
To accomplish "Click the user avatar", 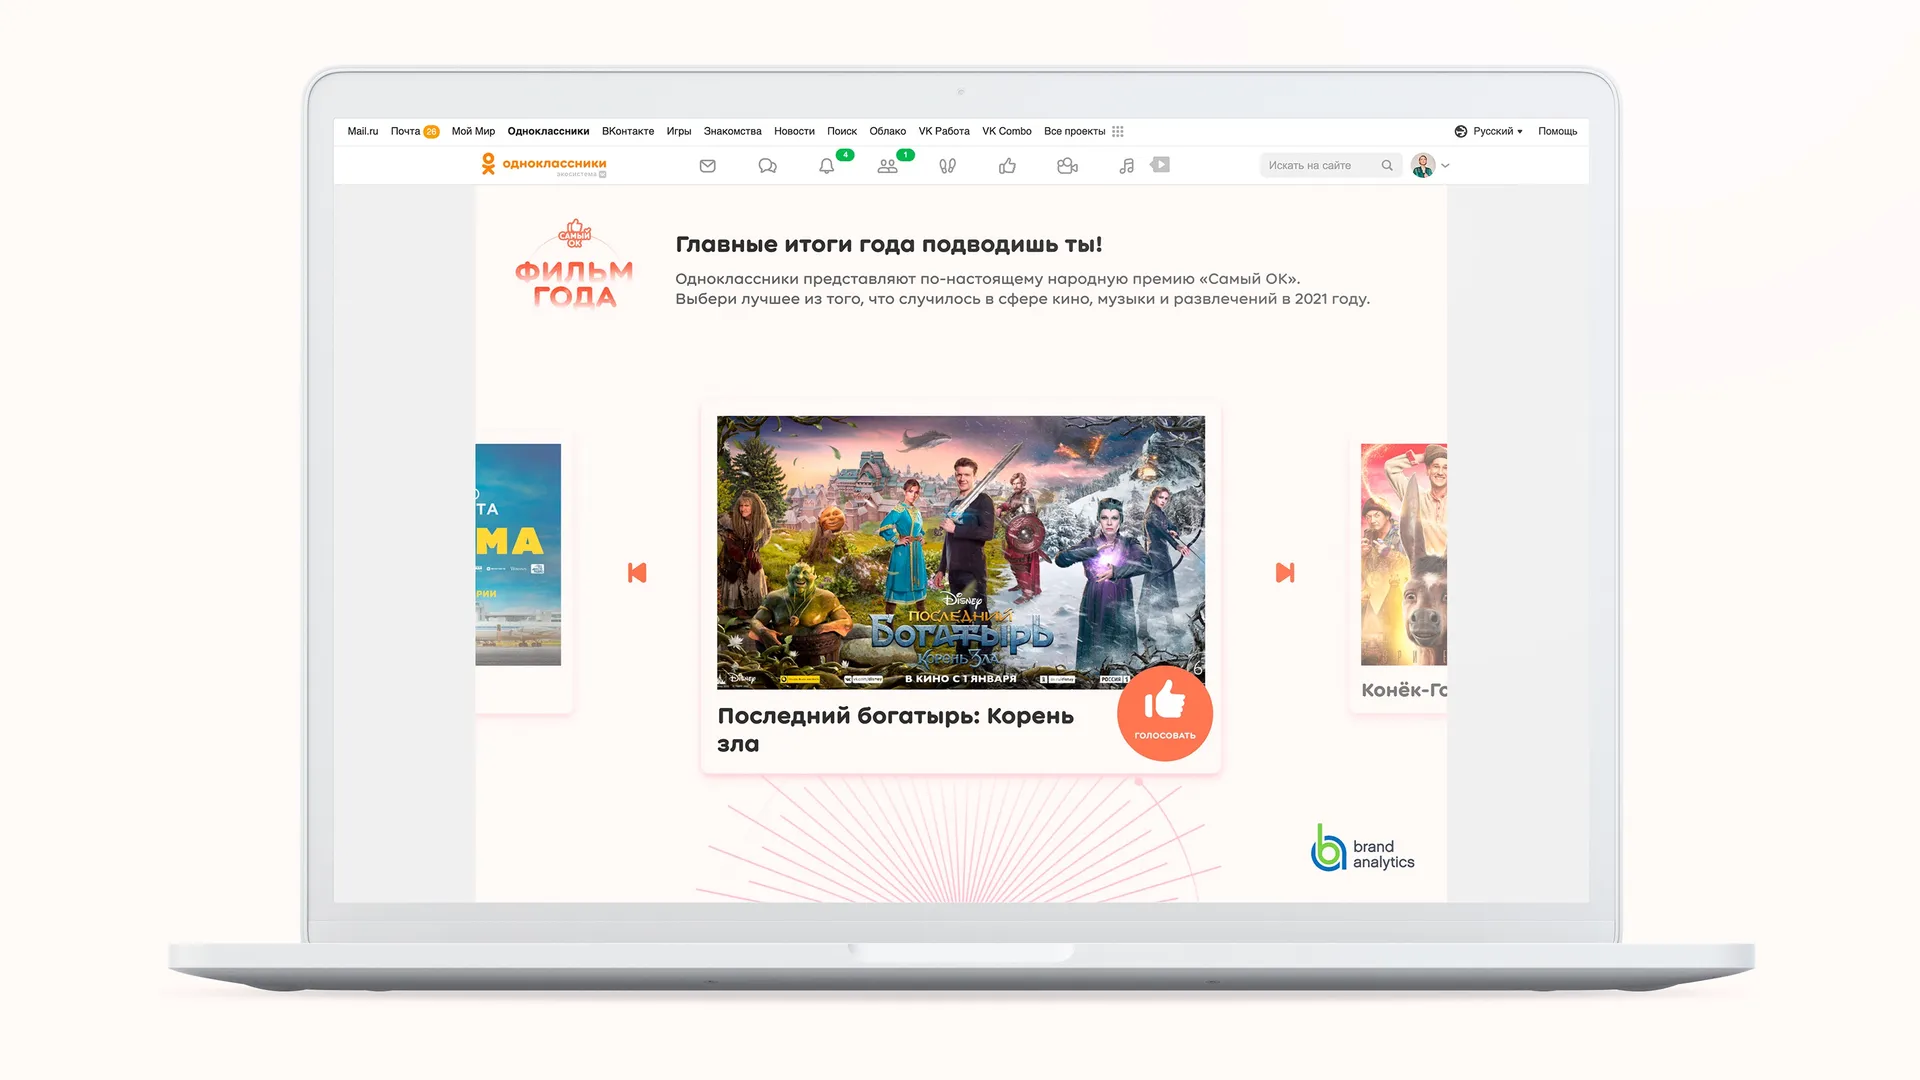I will coord(1423,165).
